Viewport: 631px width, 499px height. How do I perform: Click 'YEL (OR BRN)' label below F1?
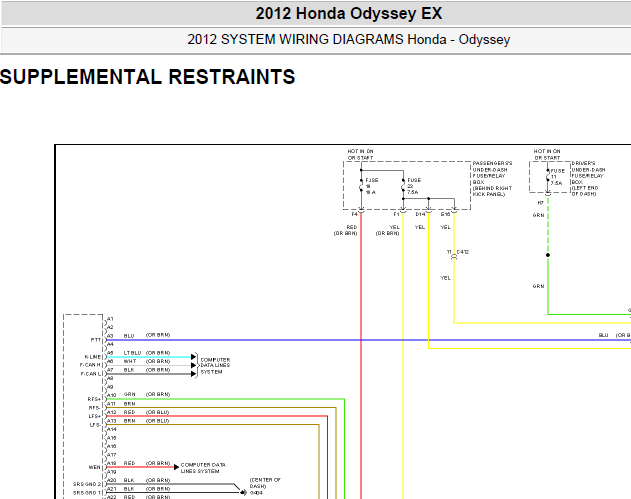[x=388, y=230]
